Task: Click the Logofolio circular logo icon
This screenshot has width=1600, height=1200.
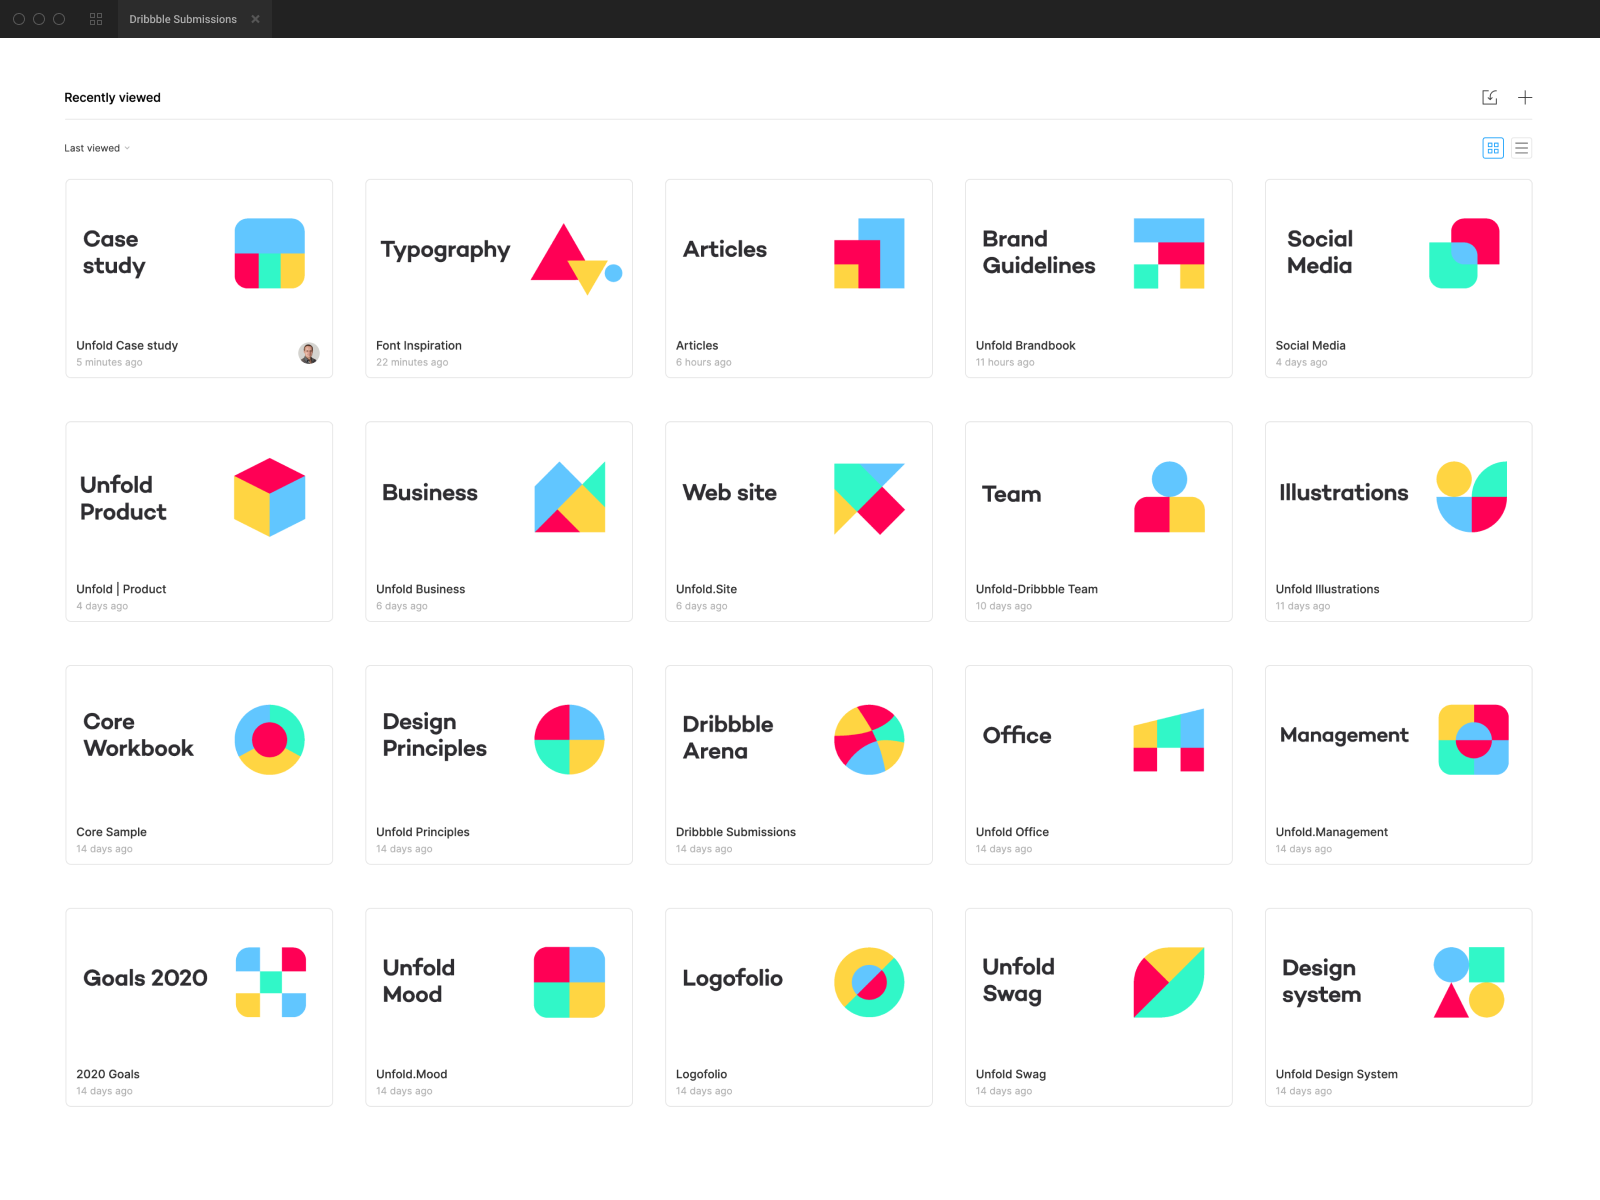Action: 869,982
